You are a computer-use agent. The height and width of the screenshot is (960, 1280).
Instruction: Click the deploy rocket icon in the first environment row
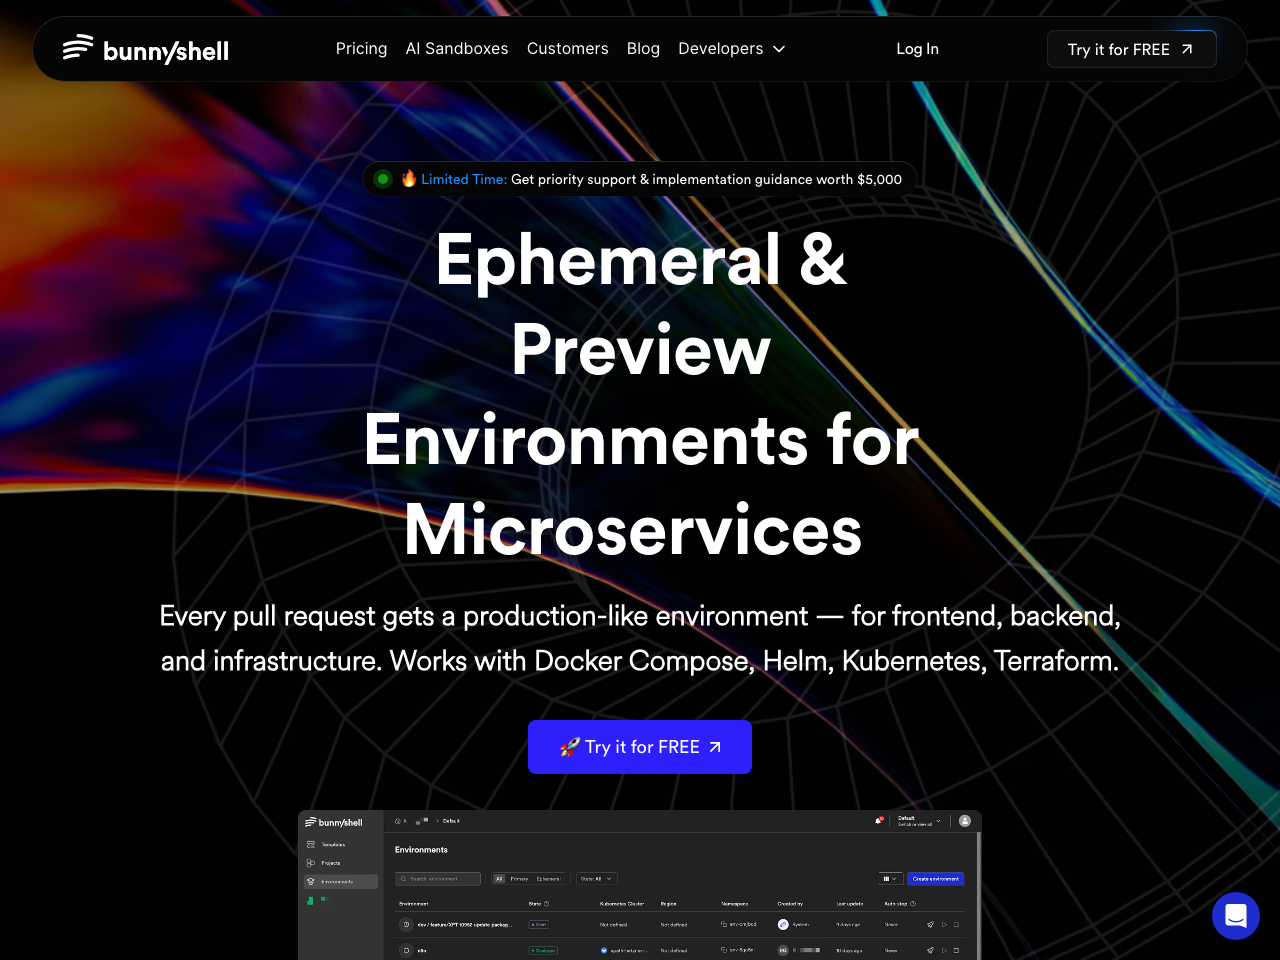pyautogui.click(x=930, y=924)
